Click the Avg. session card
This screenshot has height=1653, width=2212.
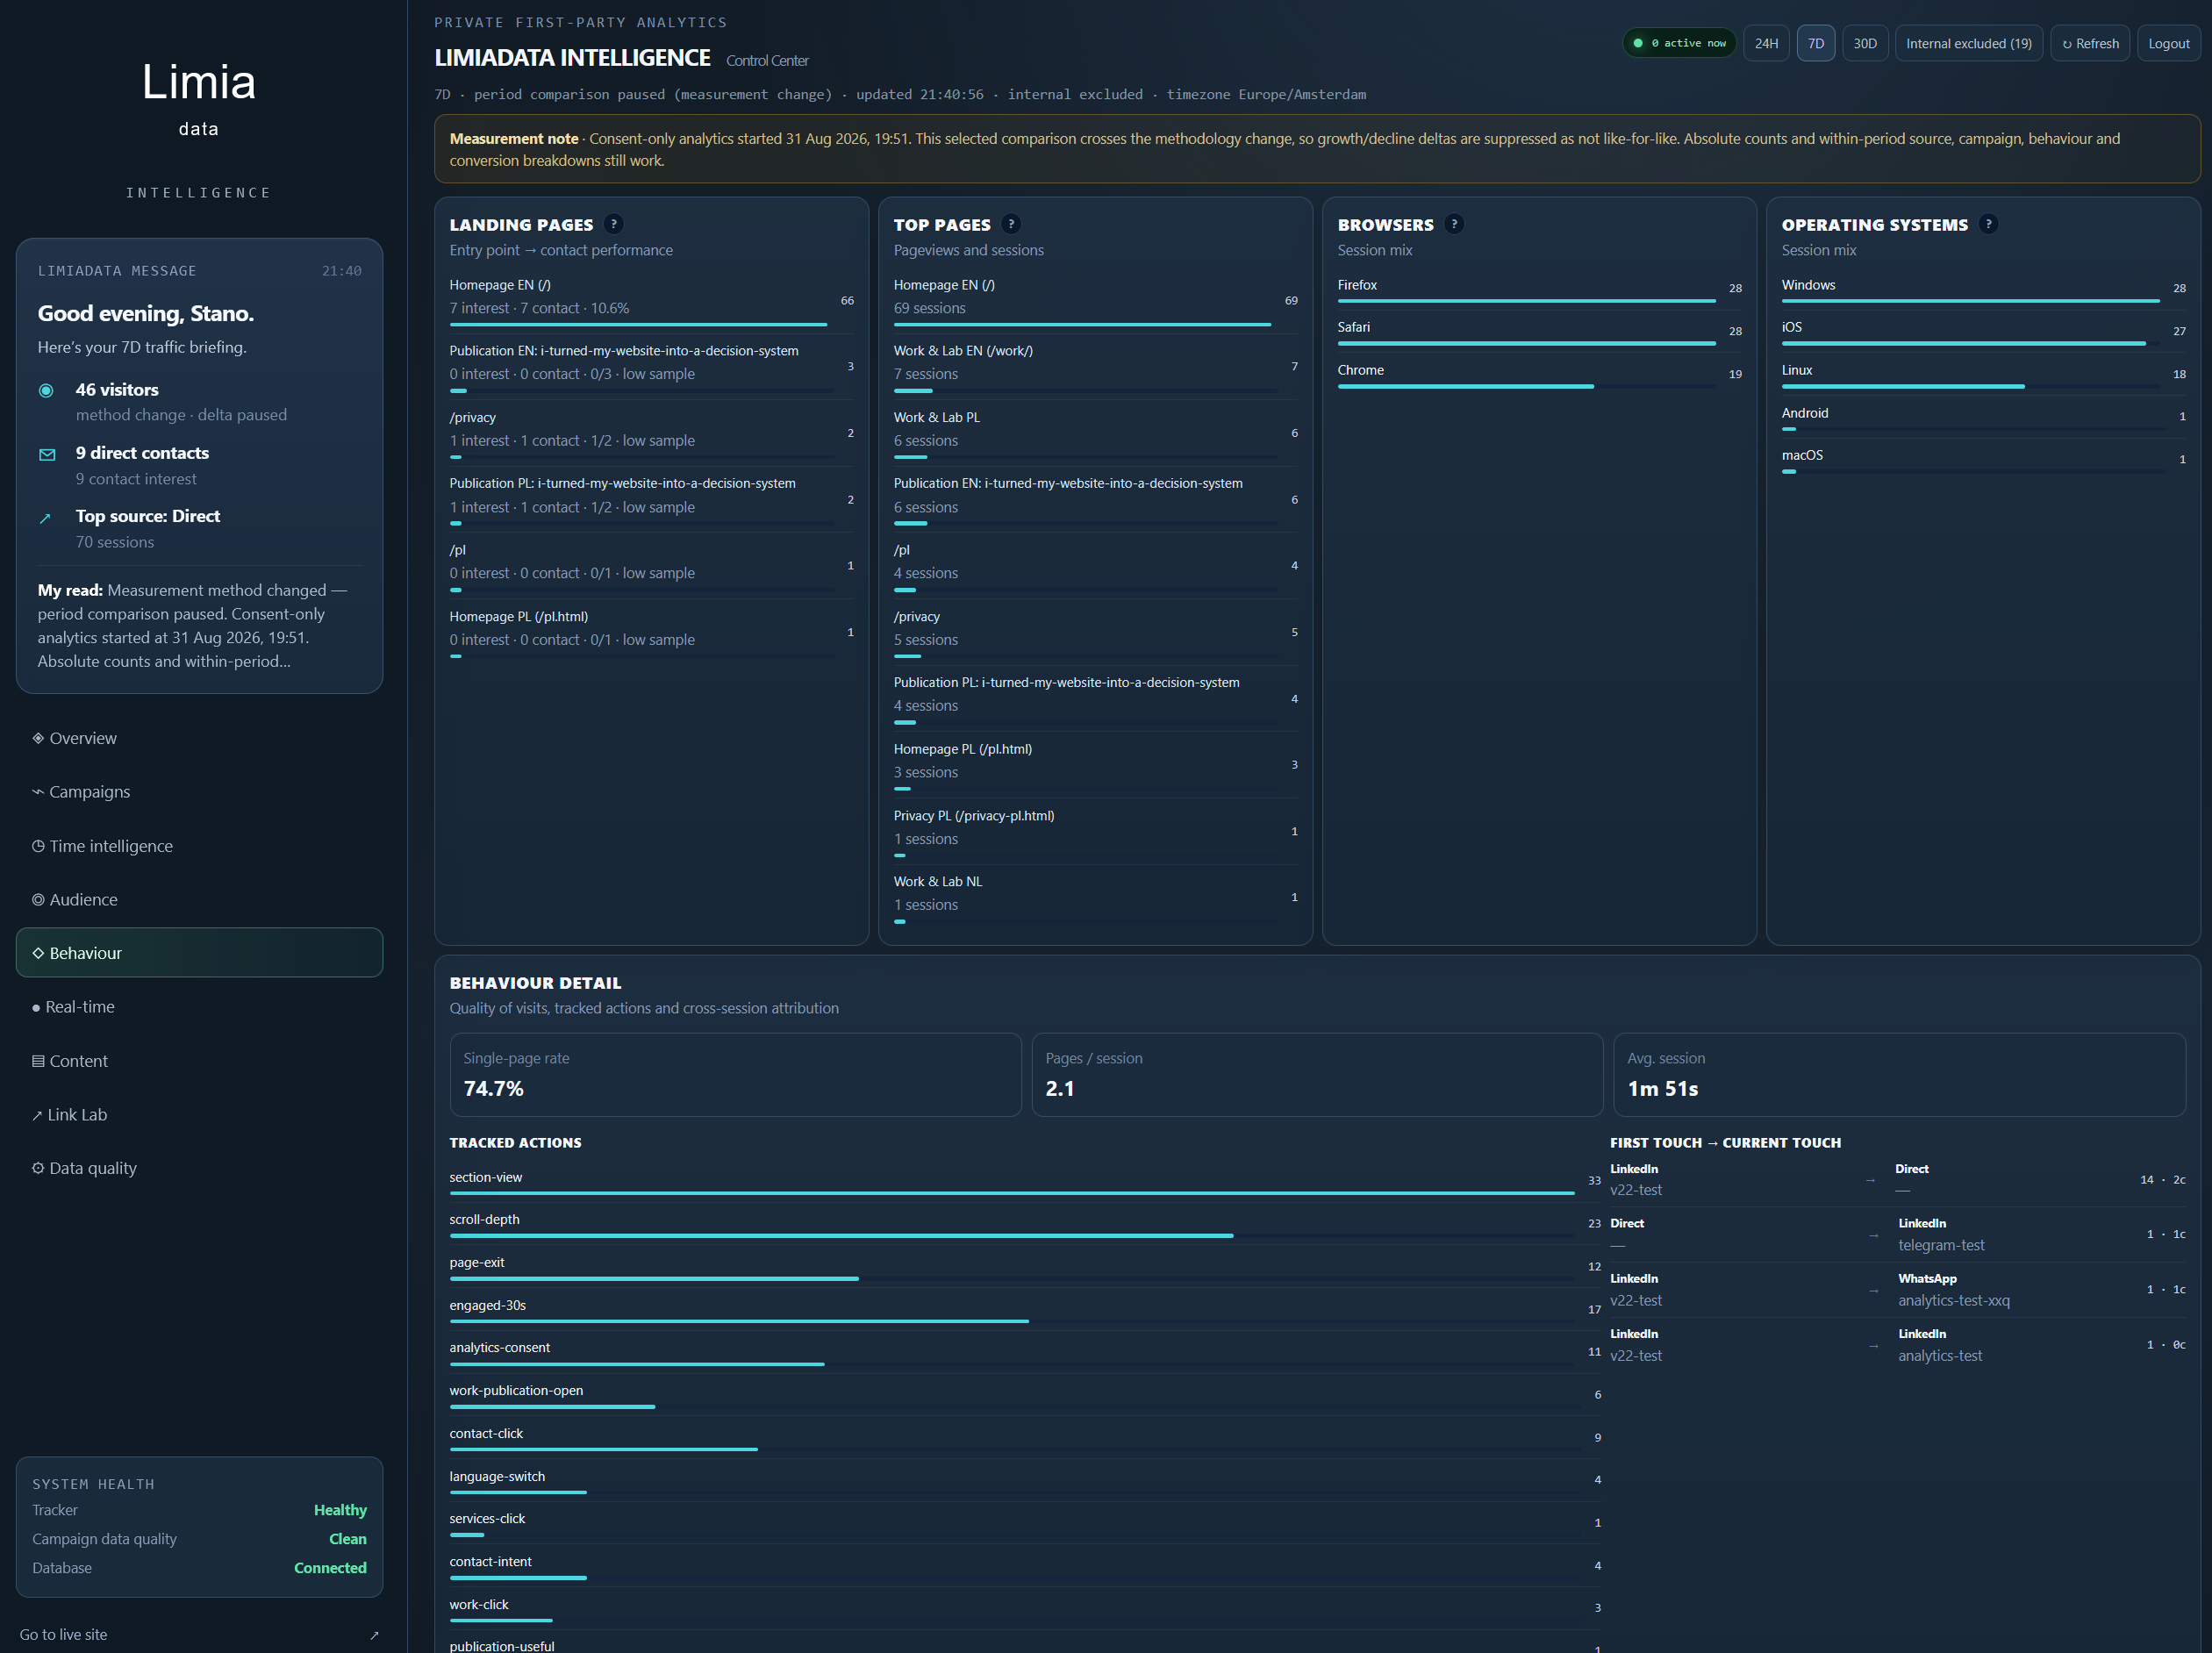coord(1899,1074)
